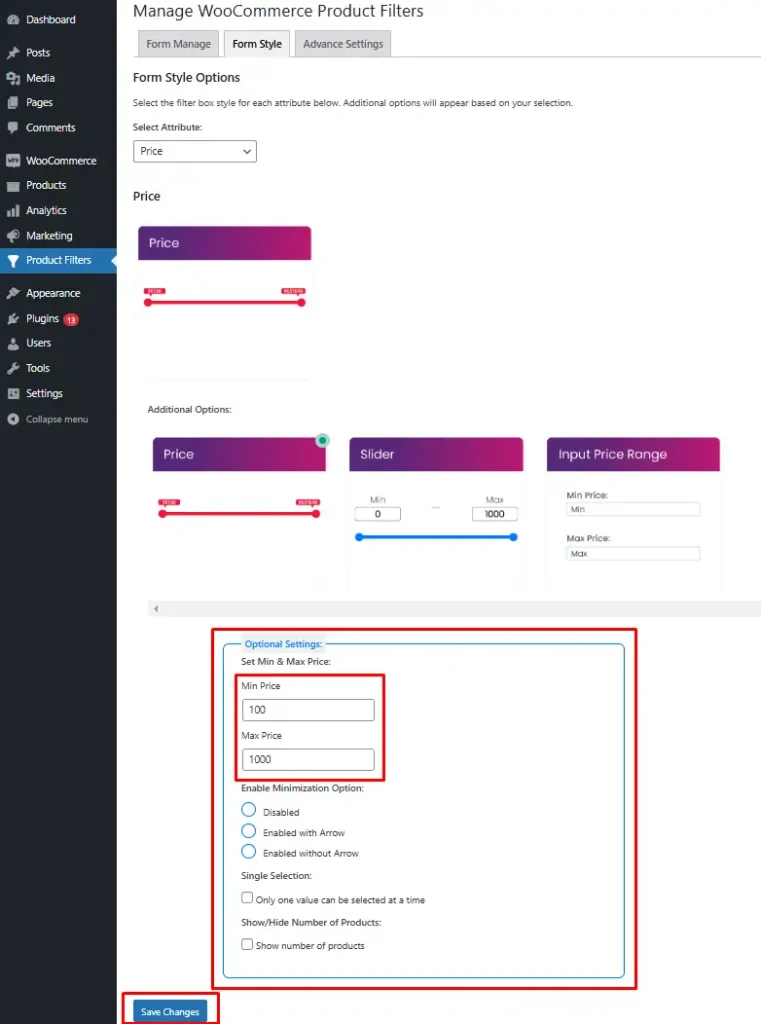761x1024 pixels.
Task: Click the Max Price input field with 1000
Action: pyautogui.click(x=308, y=760)
